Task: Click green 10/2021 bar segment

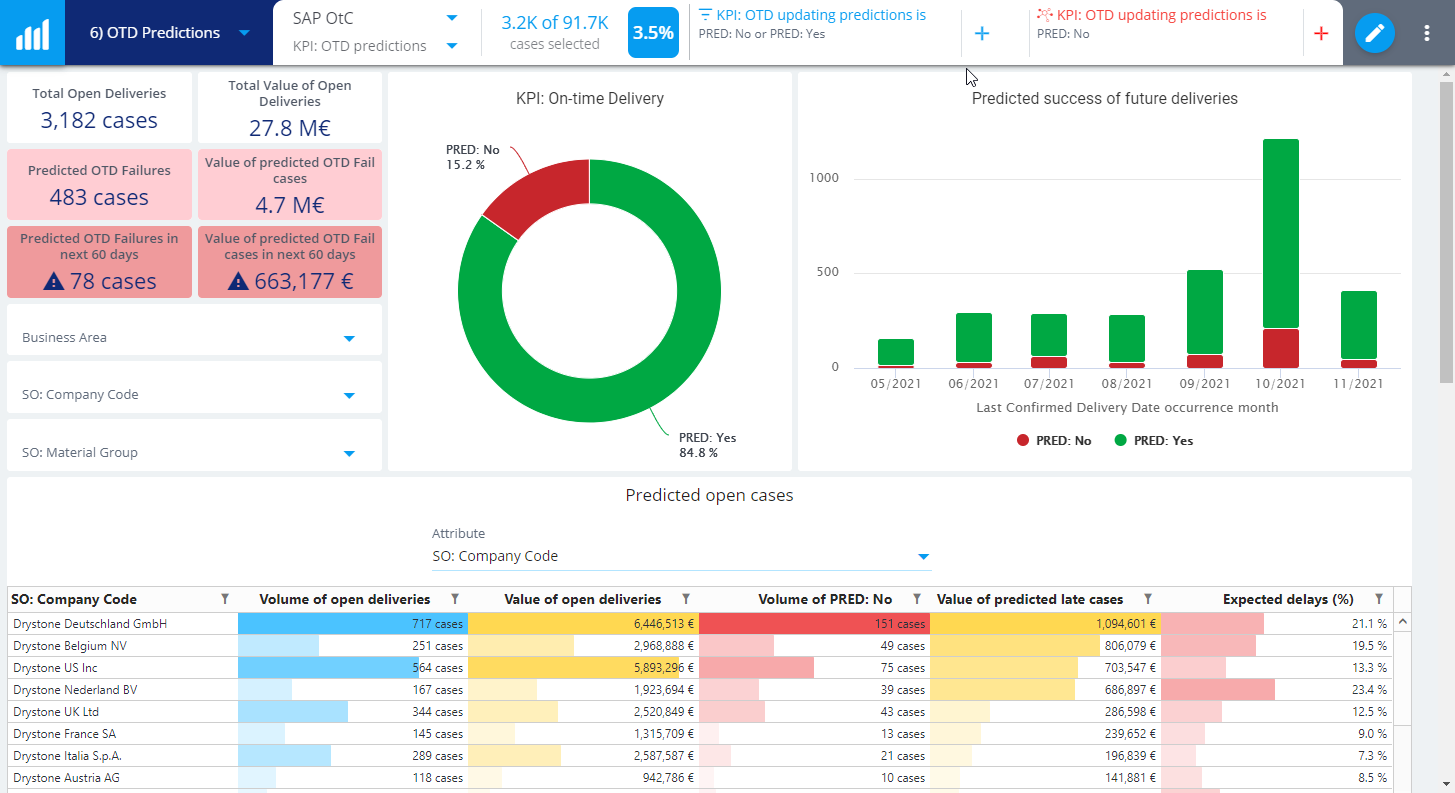Action: pyautogui.click(x=1281, y=233)
